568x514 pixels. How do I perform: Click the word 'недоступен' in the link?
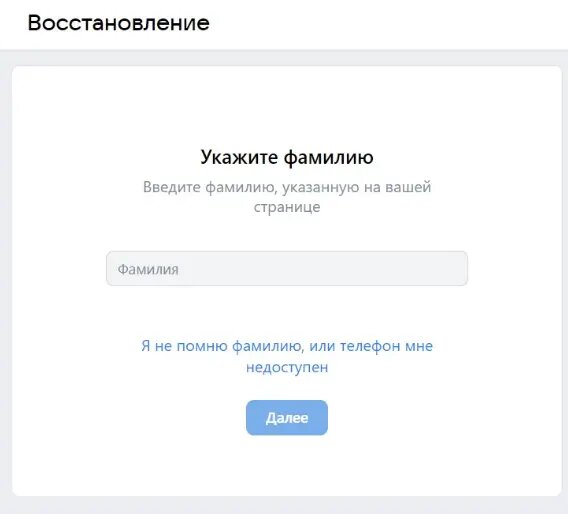coord(287,367)
